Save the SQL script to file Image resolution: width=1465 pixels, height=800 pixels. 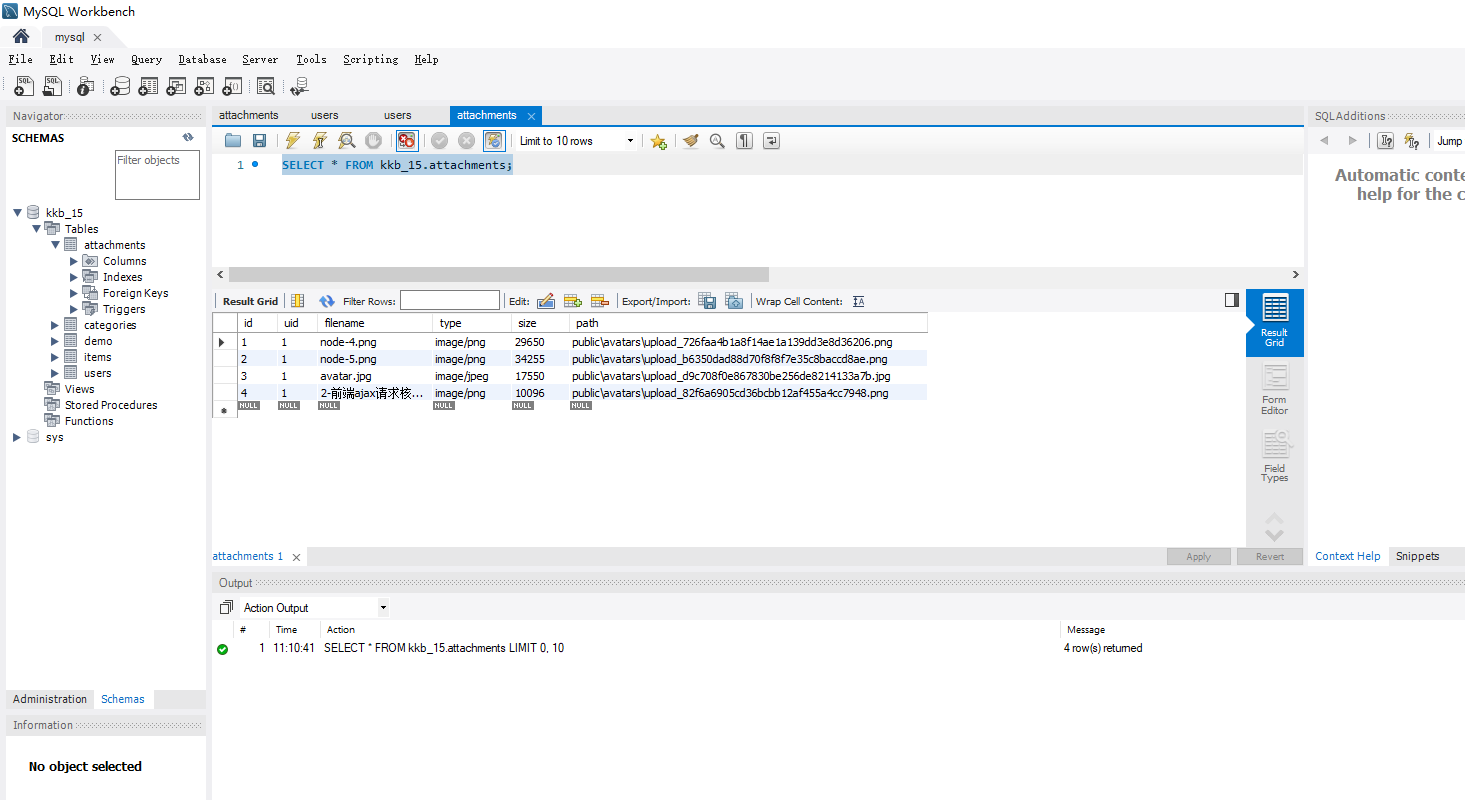pos(259,141)
